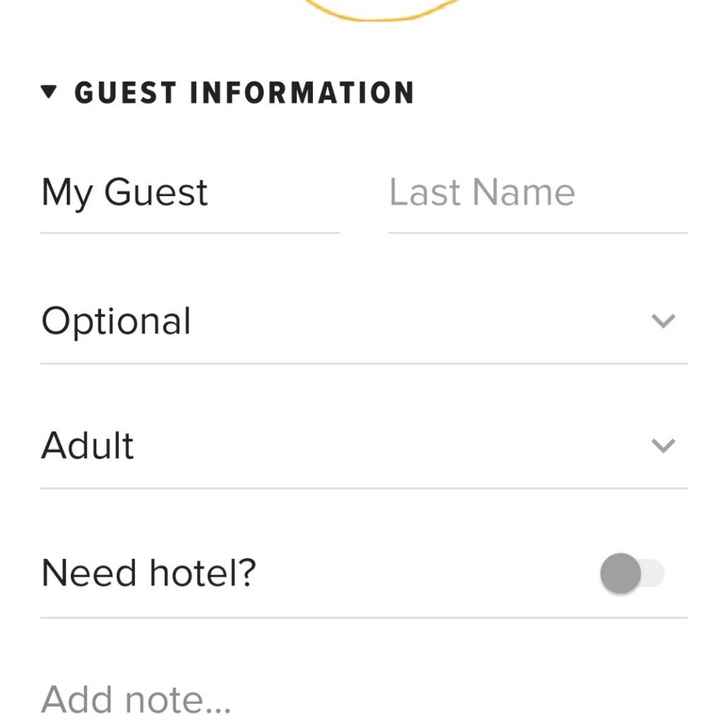Tap the yellow circle at the top
The height and width of the screenshot is (720, 720).
[x=380, y=10]
